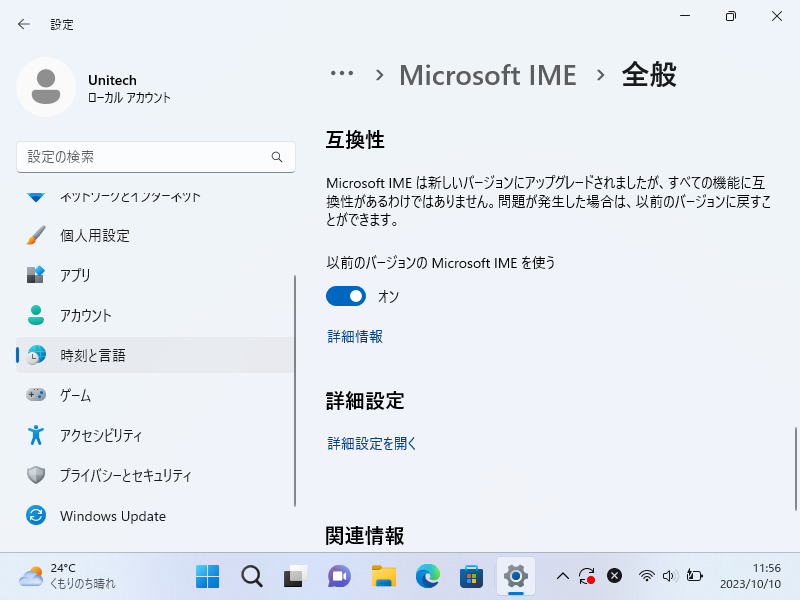
Task: Minimize the Settings window
Action: point(685,16)
